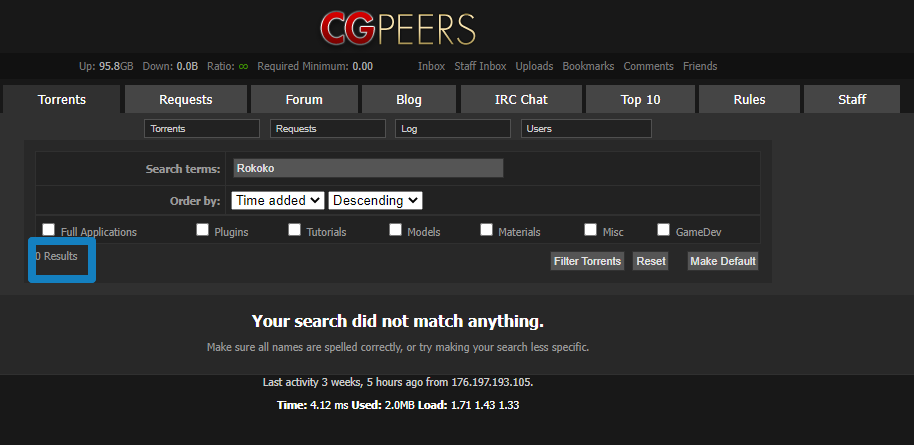Enable the Plugins category checkbox

(x=202, y=229)
